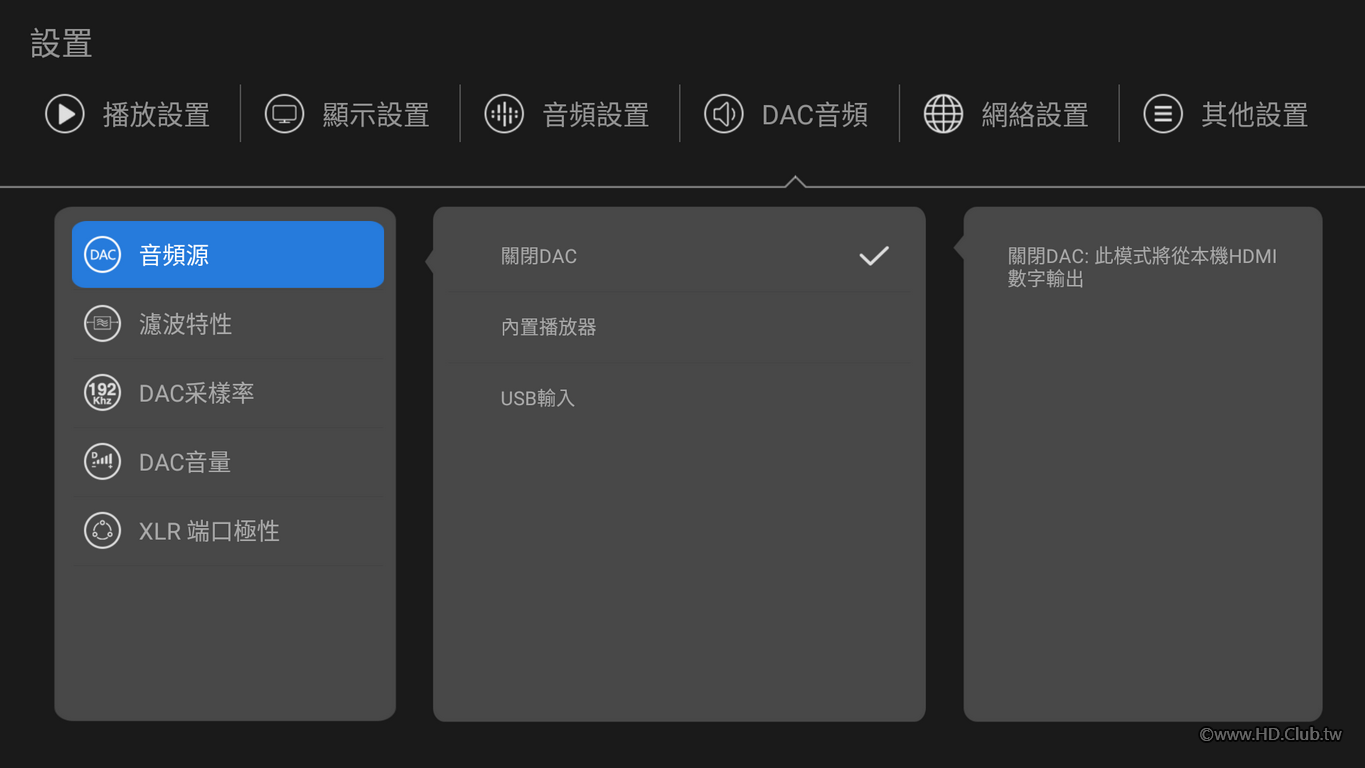The height and width of the screenshot is (768, 1365).
Task: Click the speaker icon beside DAC音頻
Action: (x=724, y=114)
